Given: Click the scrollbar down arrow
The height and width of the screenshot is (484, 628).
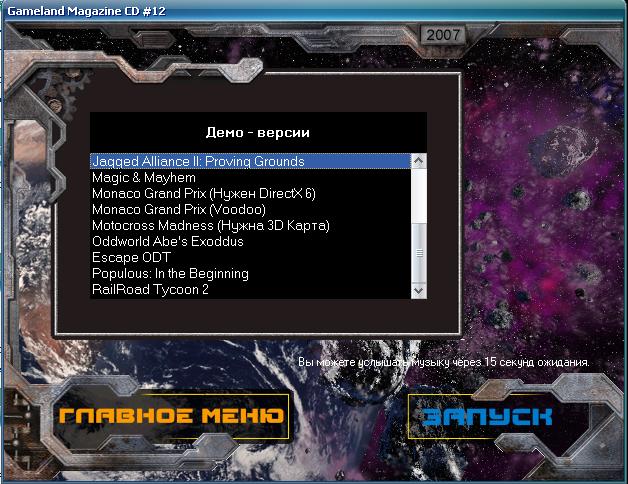Looking at the screenshot, I should 419,290.
